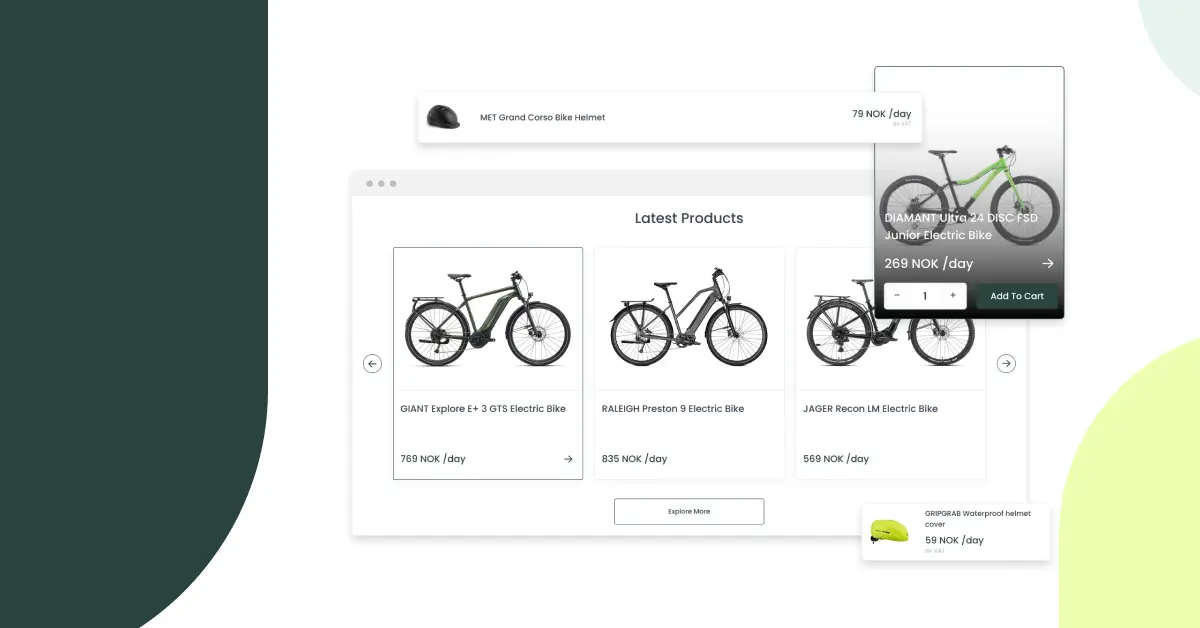Open JAGER Recon LM Electric Bike title
Viewport: 1200px width, 628px height.
click(870, 409)
